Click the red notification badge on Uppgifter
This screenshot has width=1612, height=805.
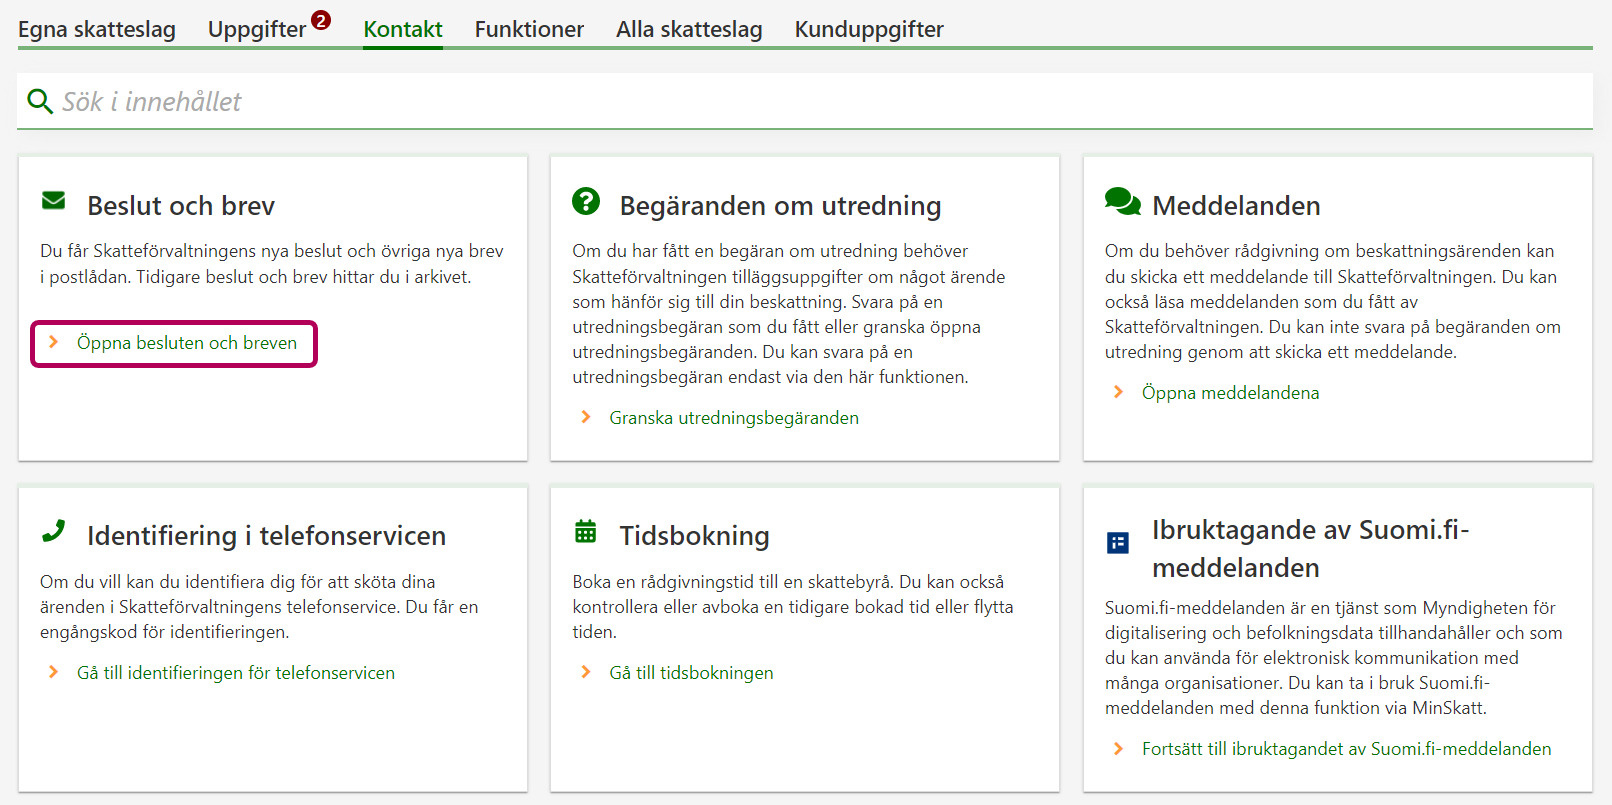[321, 20]
